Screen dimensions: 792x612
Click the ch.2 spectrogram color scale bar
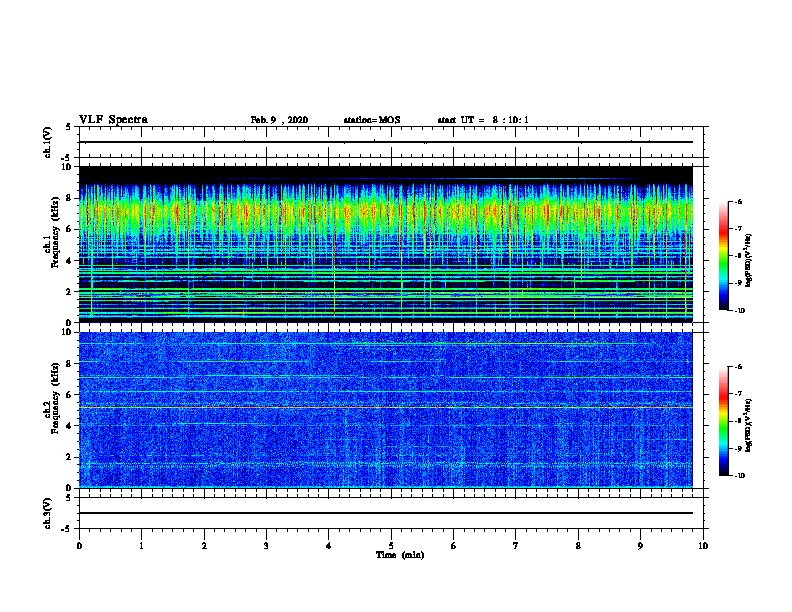(723, 421)
